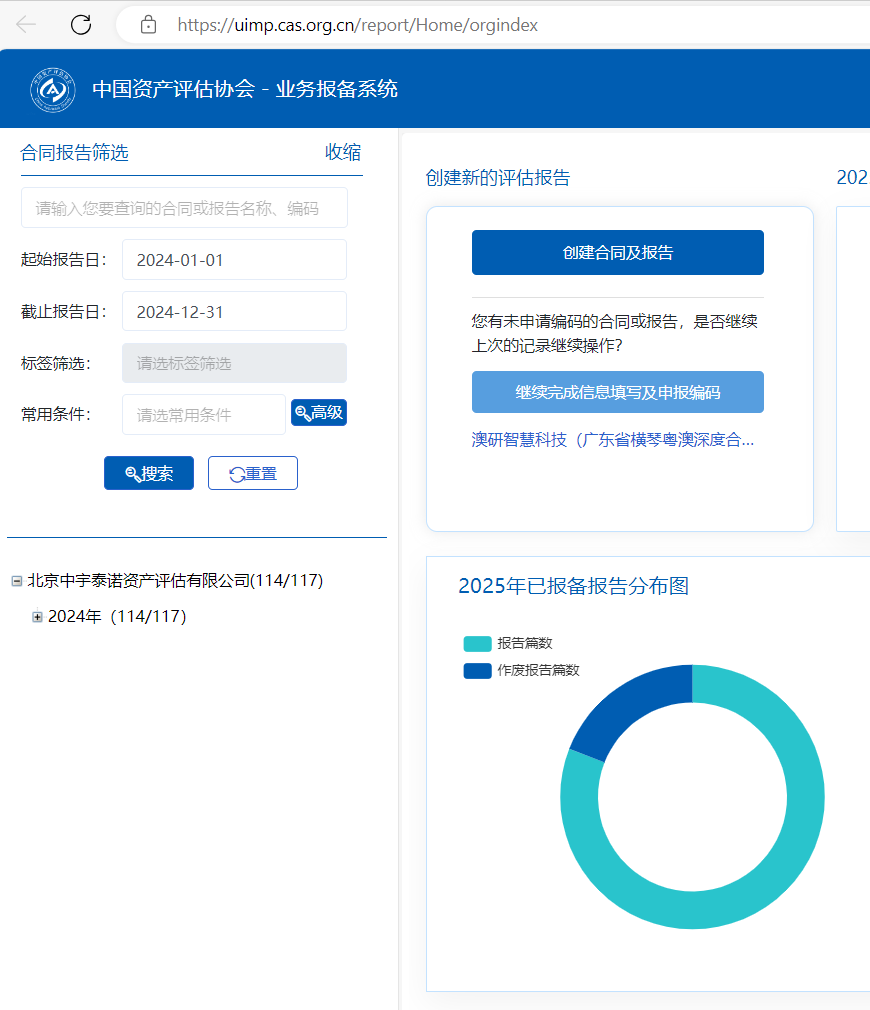Viewport: 870px width, 1010px height.
Task: Click the lock icon in address bar
Action: [x=149, y=25]
